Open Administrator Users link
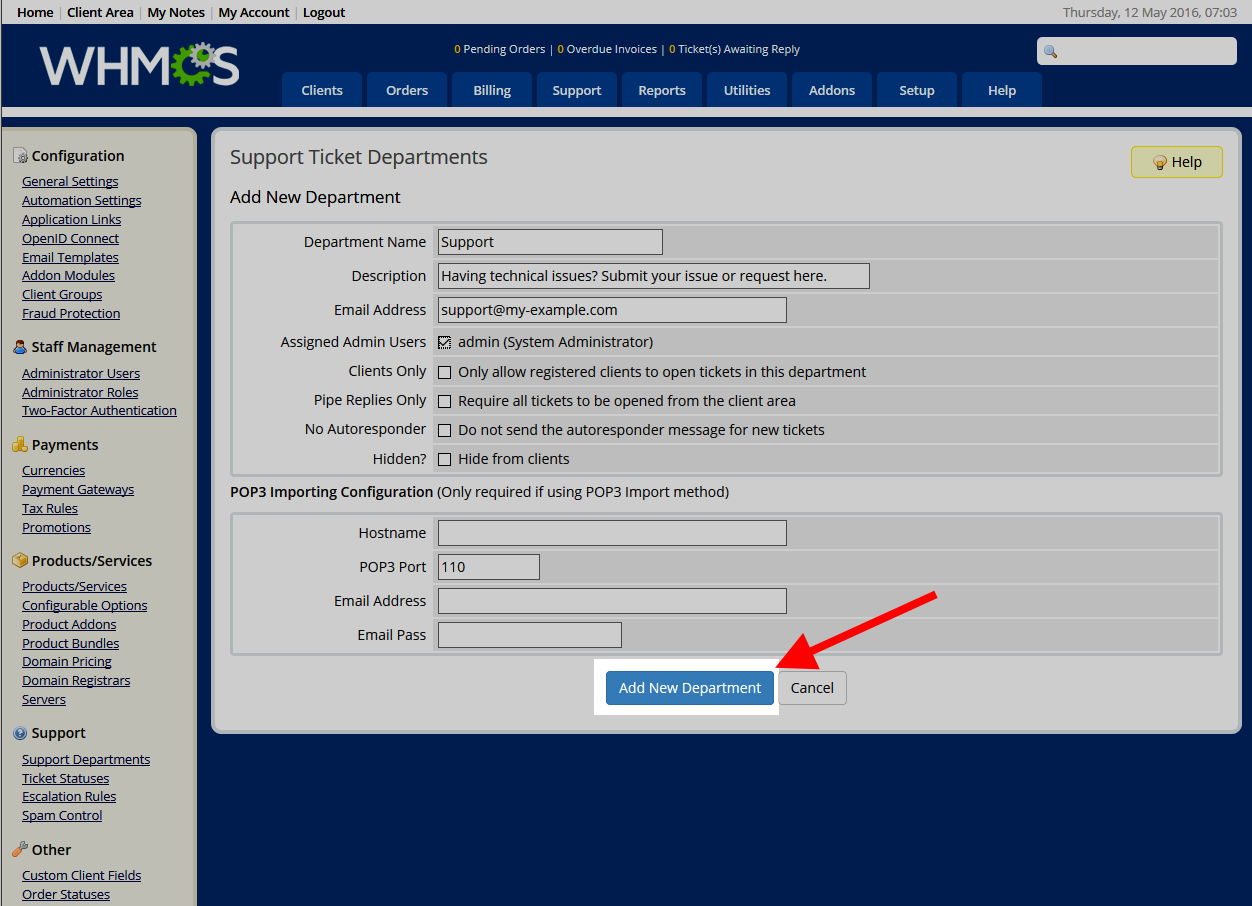The image size is (1252, 906). 81,374
